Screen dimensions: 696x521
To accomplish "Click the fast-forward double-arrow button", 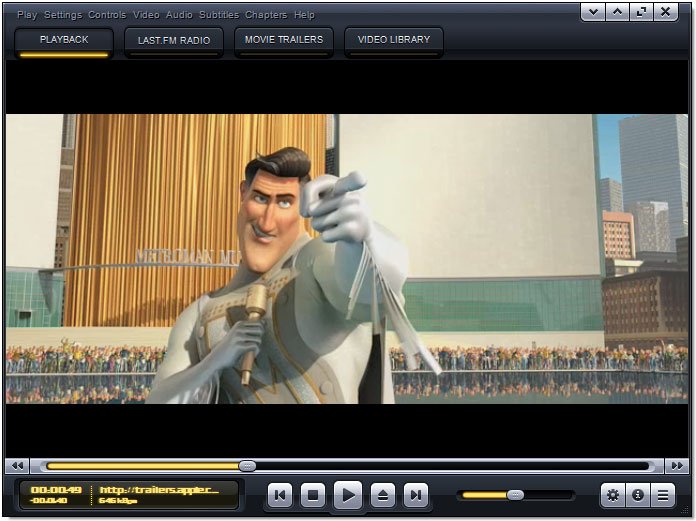I will pyautogui.click(x=677, y=466).
